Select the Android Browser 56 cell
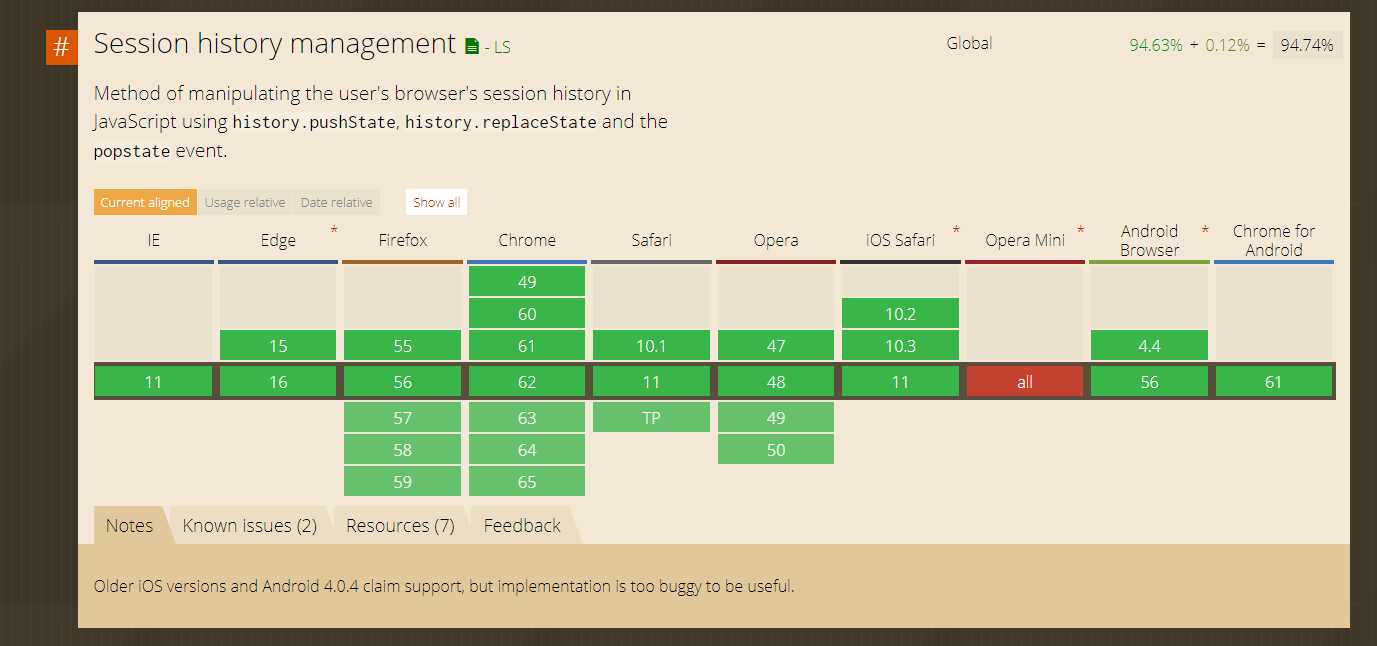Image resolution: width=1377 pixels, height=646 pixels. point(1149,382)
